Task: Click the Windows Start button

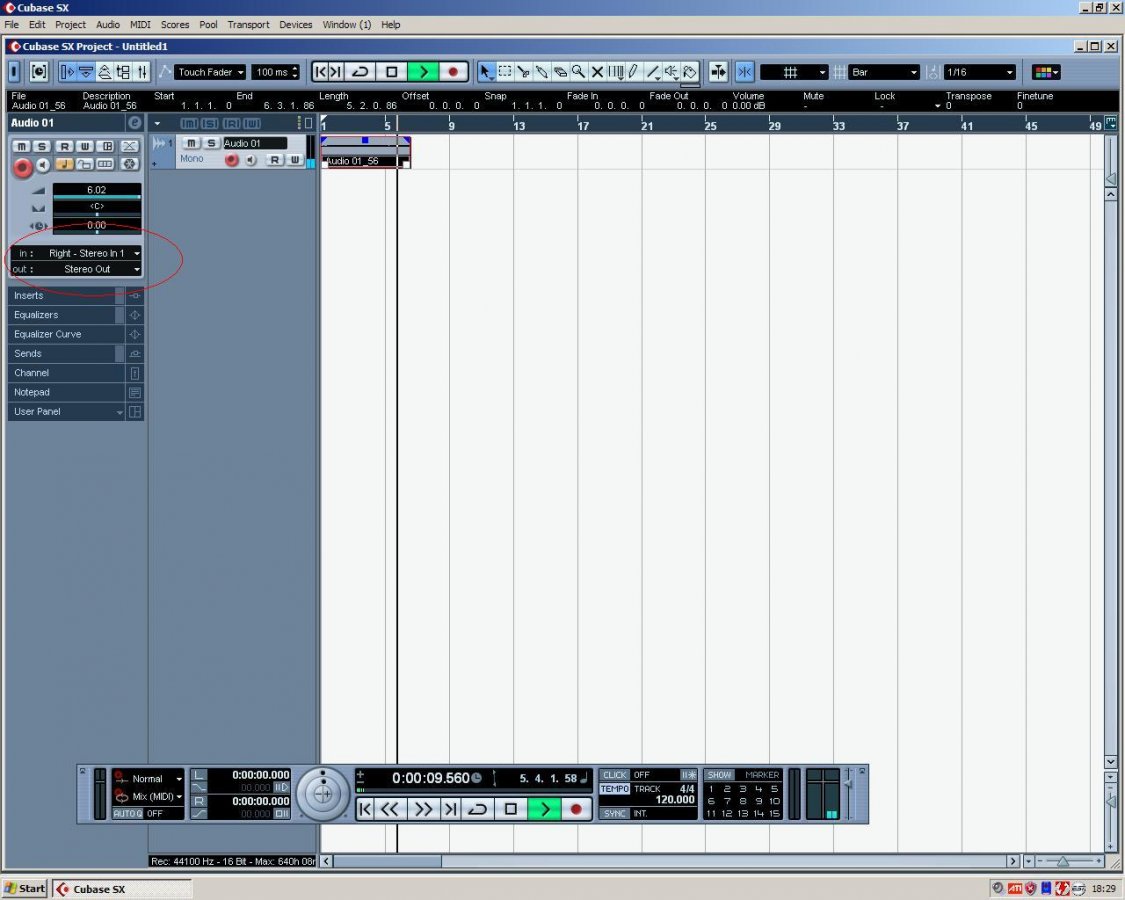Action: coord(25,889)
